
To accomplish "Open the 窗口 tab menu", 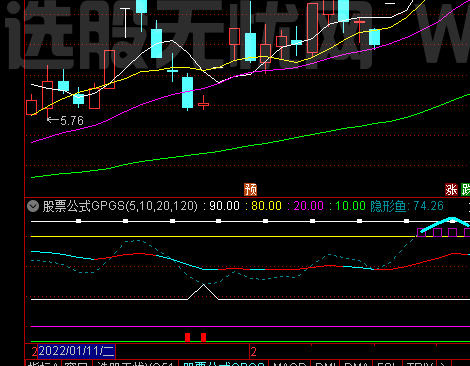I will pos(76,363).
